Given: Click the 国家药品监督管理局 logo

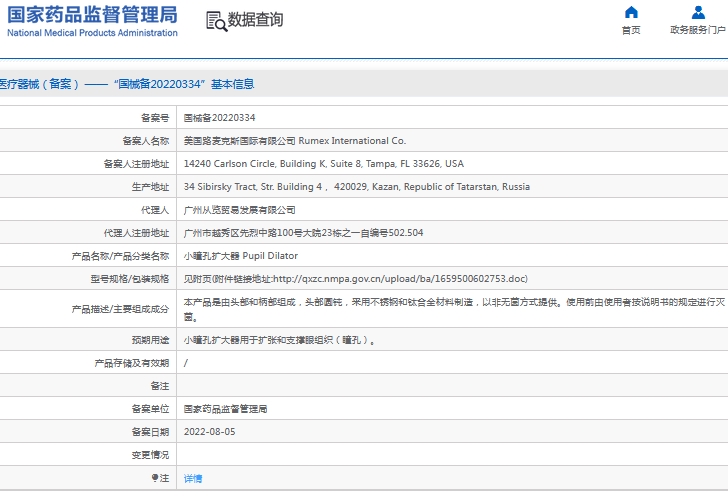Looking at the screenshot, I should (x=92, y=14).
